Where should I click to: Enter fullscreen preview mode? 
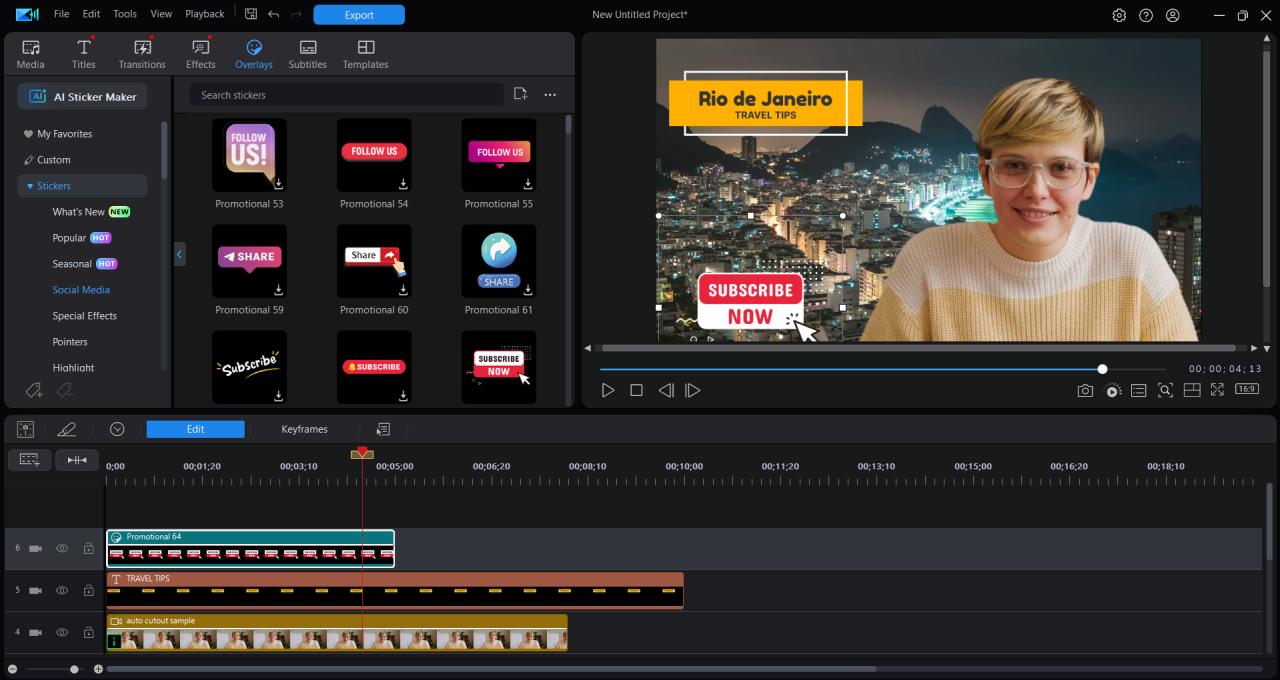tap(1218, 390)
